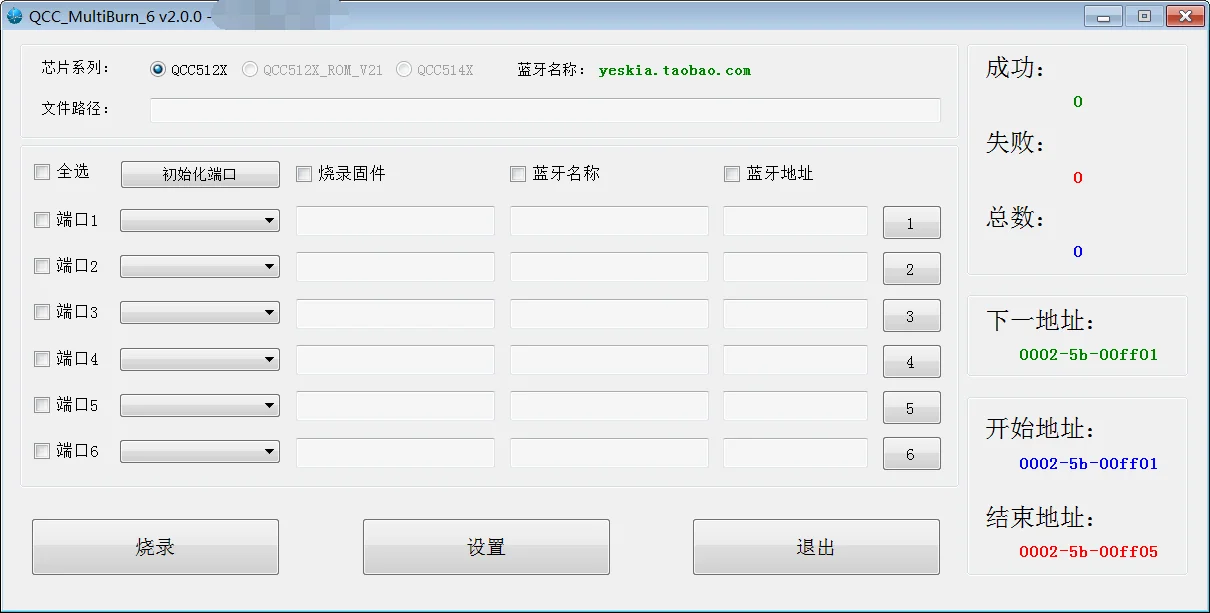1210x613 pixels.
Task: Open the 端口4 port dropdown
Action: click(x=200, y=360)
